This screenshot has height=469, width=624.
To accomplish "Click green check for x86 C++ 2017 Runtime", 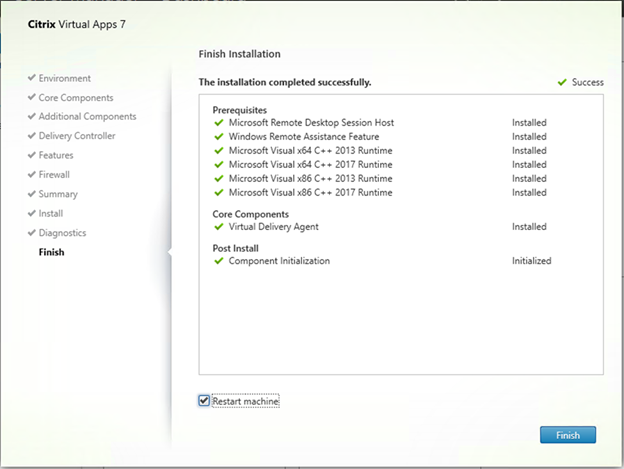I will [218, 193].
